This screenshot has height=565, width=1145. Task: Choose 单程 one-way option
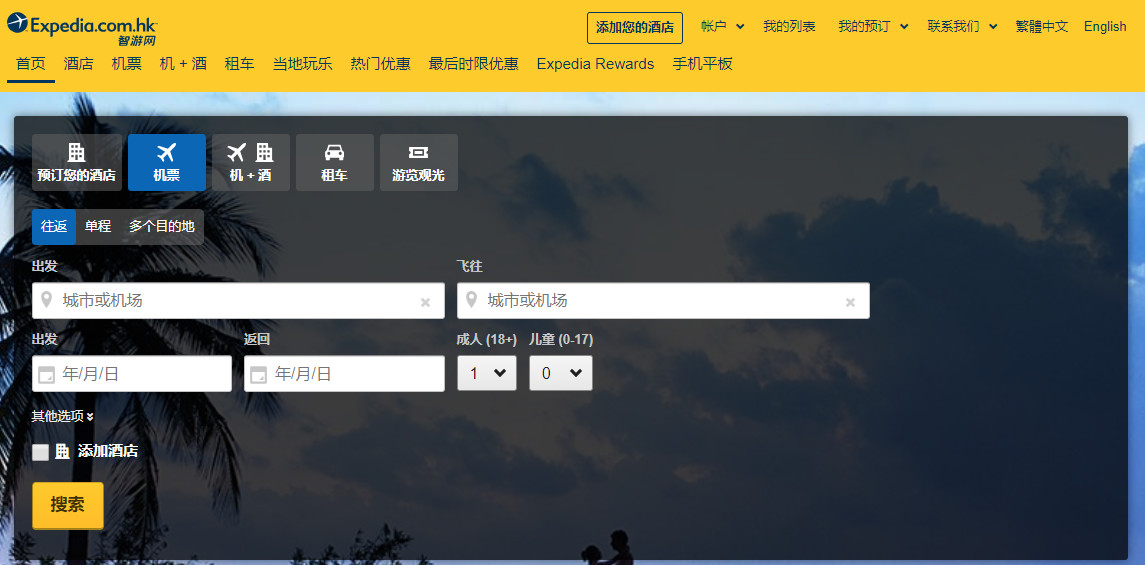click(98, 226)
